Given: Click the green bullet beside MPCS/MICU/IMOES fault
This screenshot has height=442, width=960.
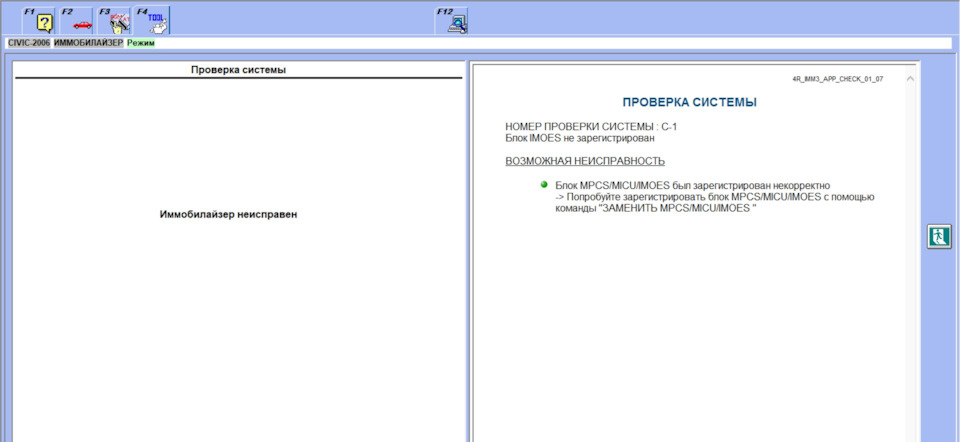Looking at the screenshot, I should tap(544, 185).
